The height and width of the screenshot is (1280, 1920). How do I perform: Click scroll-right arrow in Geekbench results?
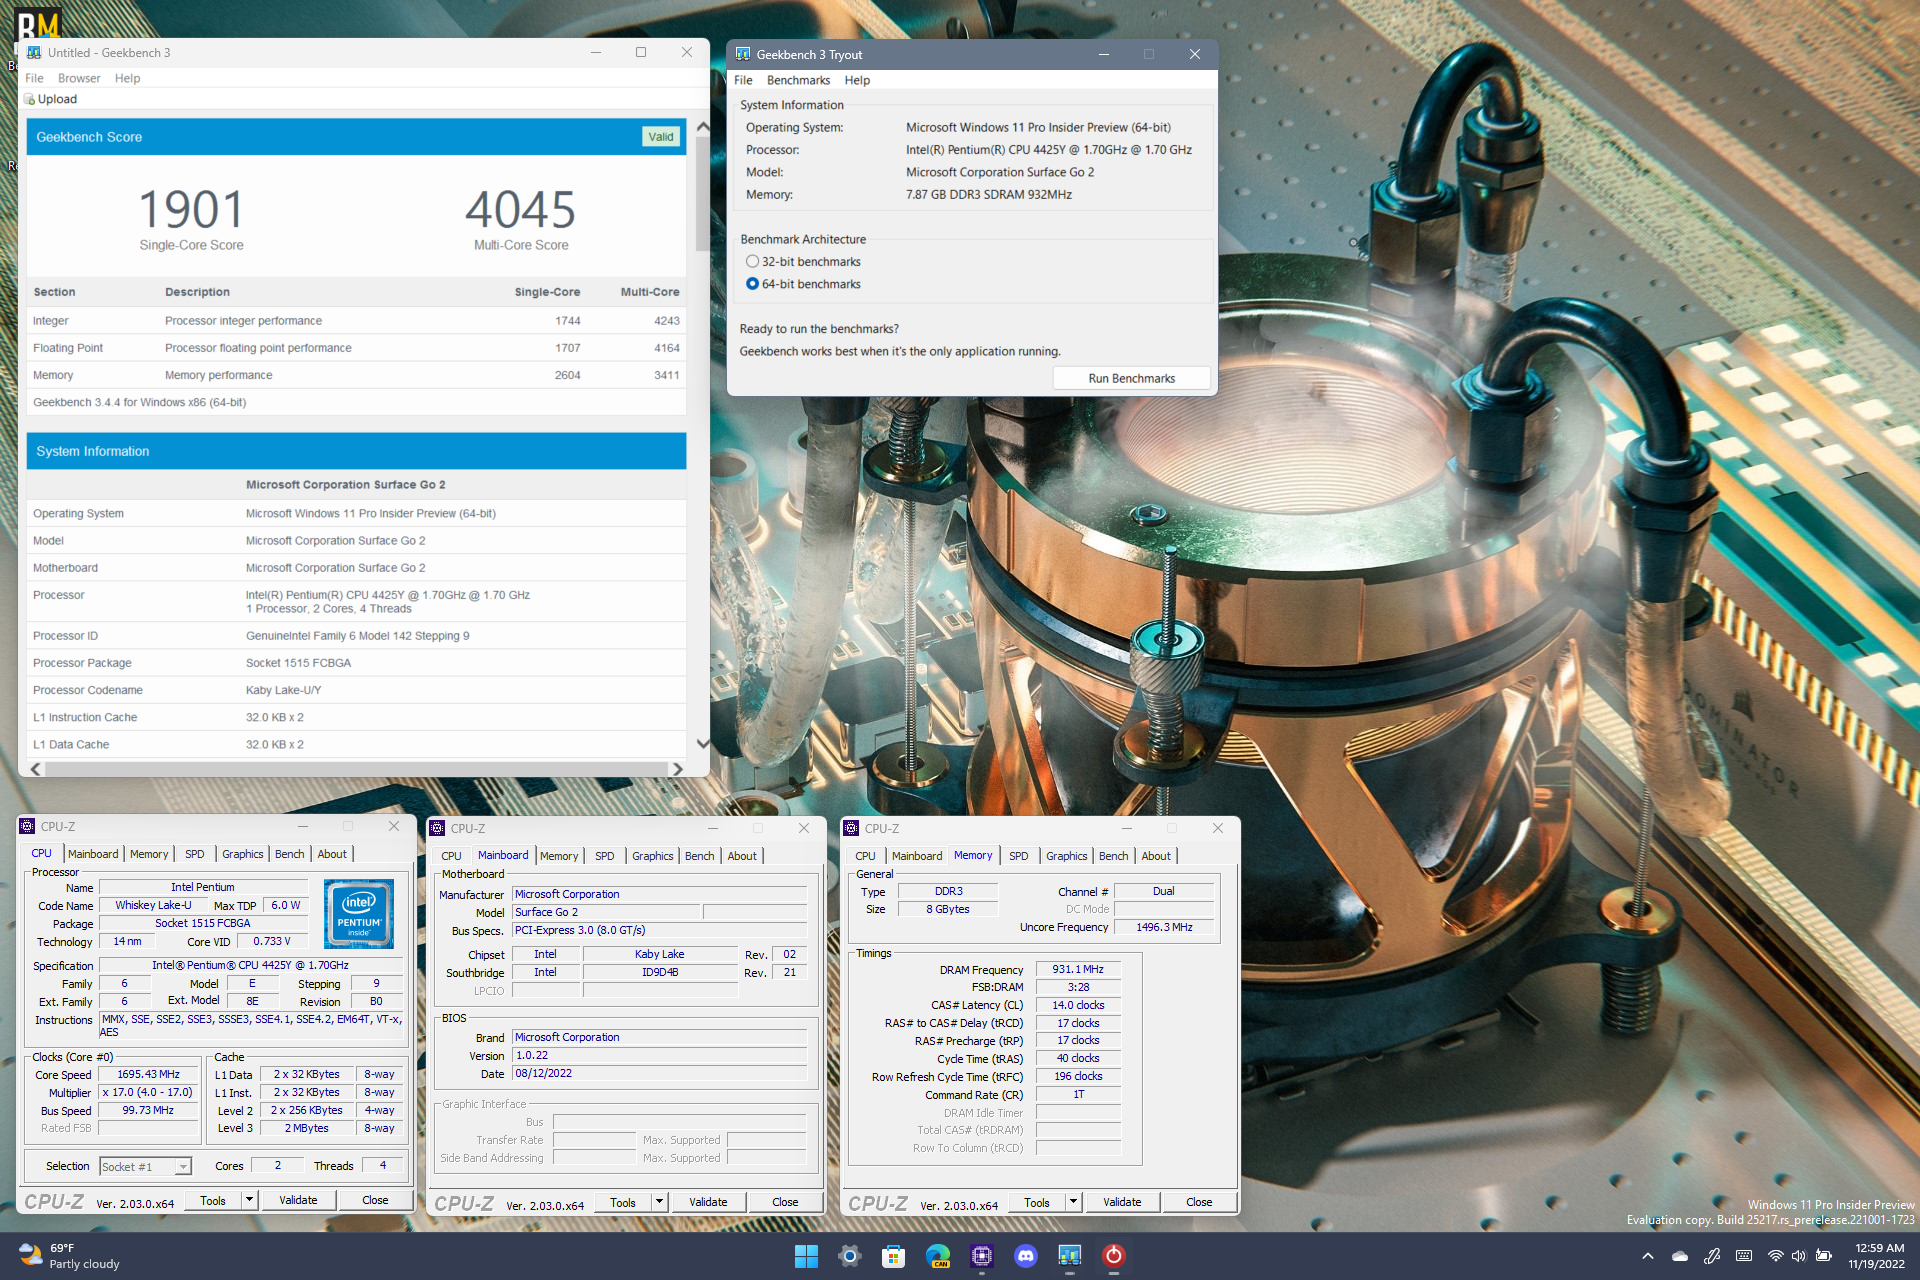tap(678, 769)
